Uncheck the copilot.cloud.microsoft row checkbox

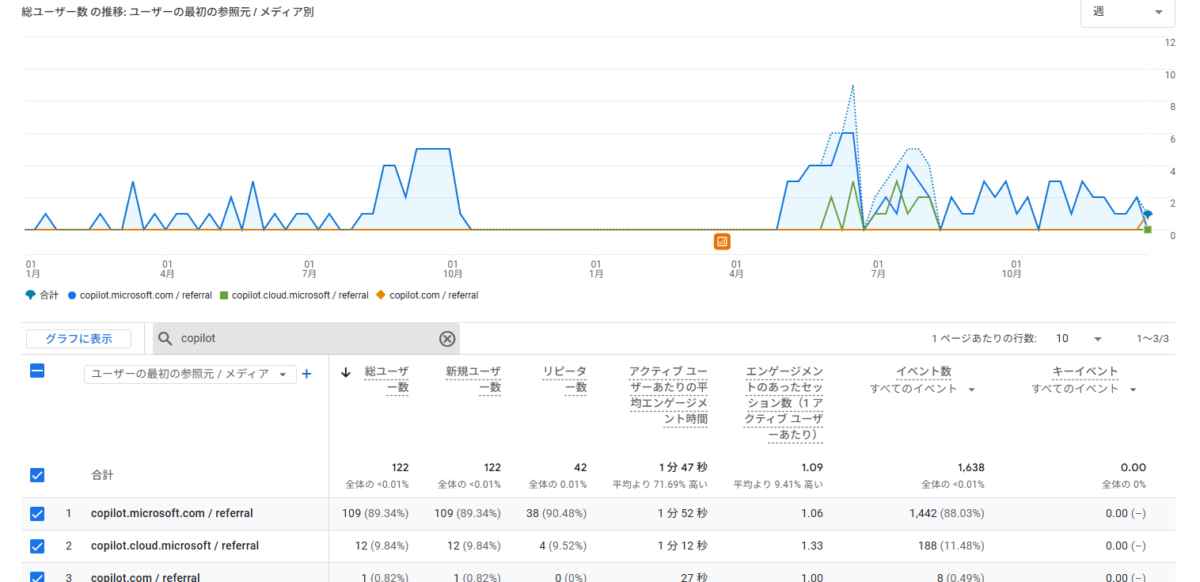pos(37,546)
